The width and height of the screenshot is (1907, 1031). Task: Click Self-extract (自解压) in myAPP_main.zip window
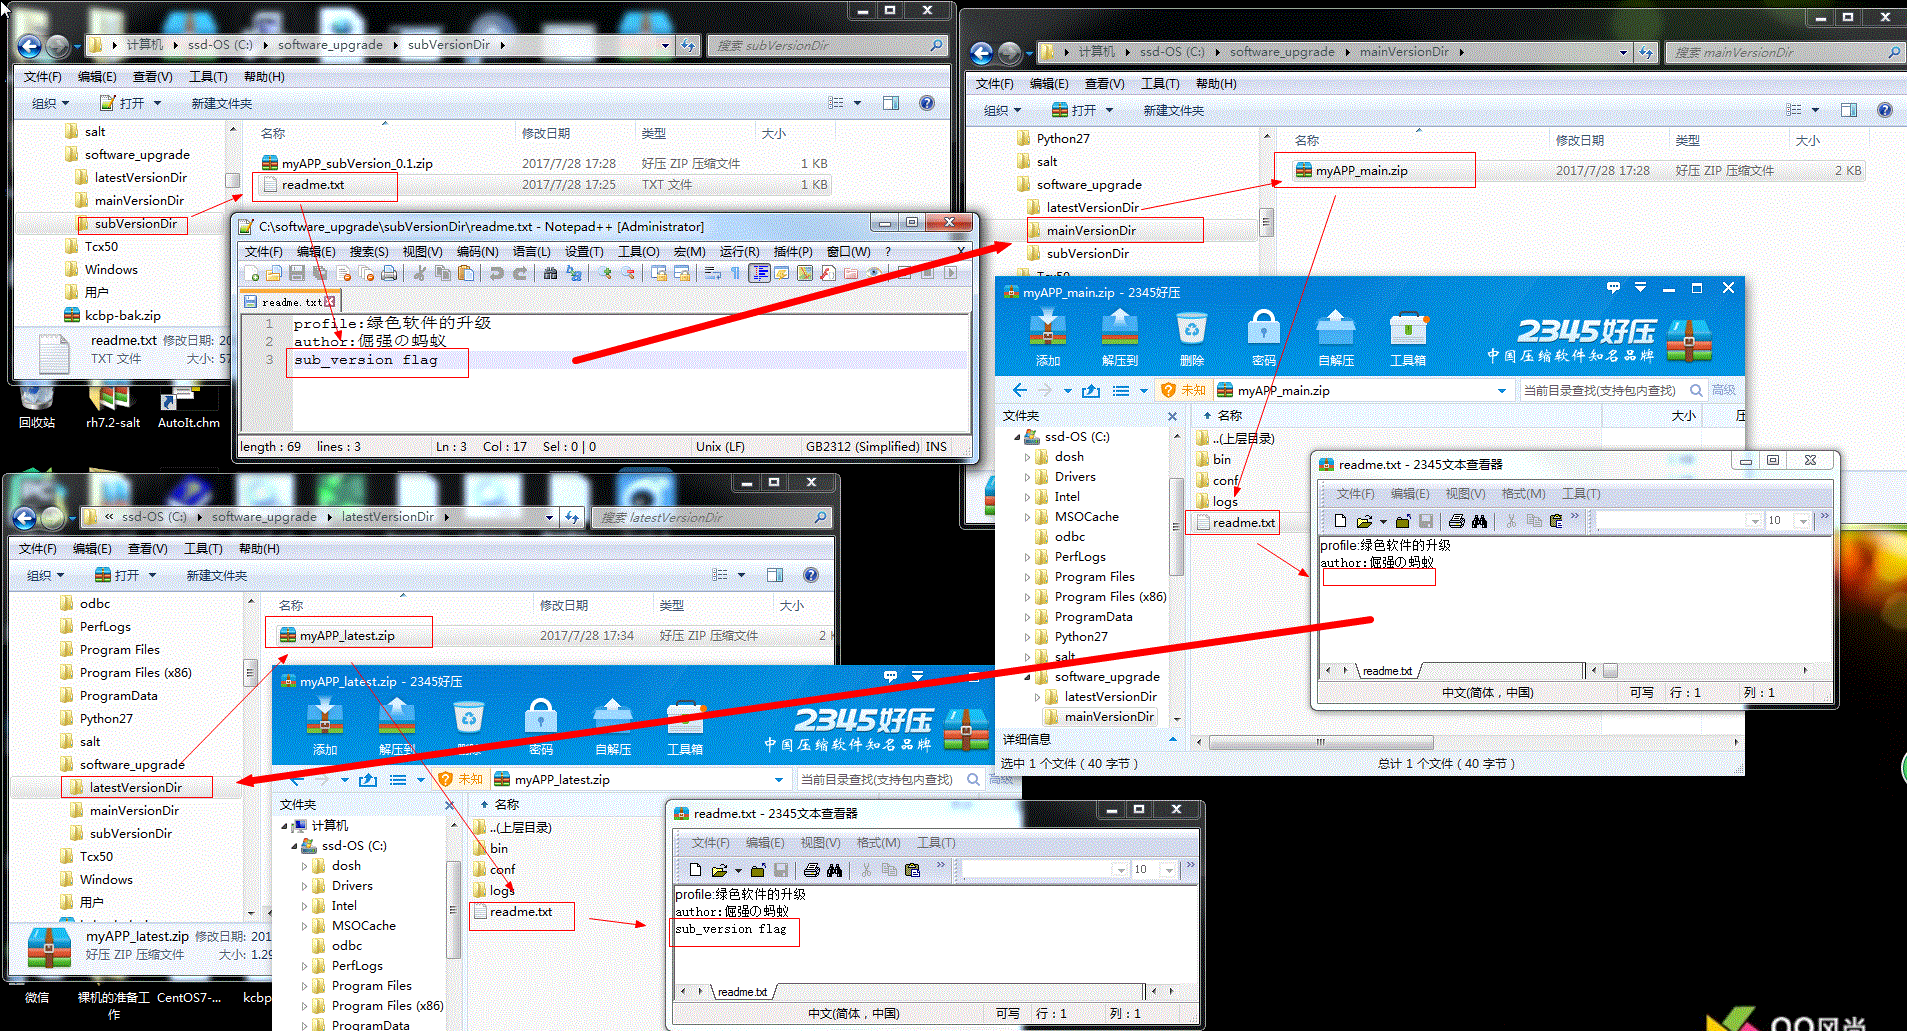(1336, 337)
